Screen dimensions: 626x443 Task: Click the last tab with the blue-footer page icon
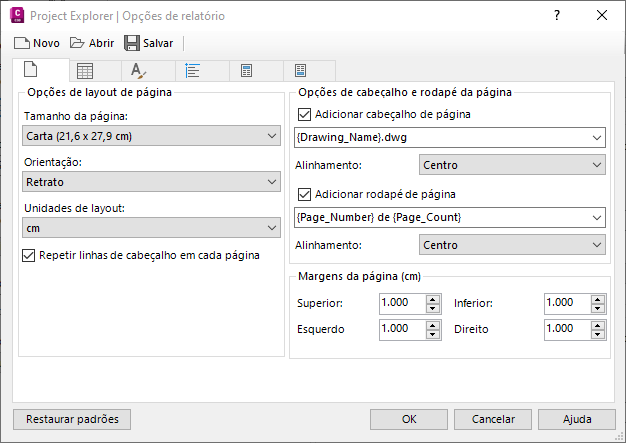[300, 71]
